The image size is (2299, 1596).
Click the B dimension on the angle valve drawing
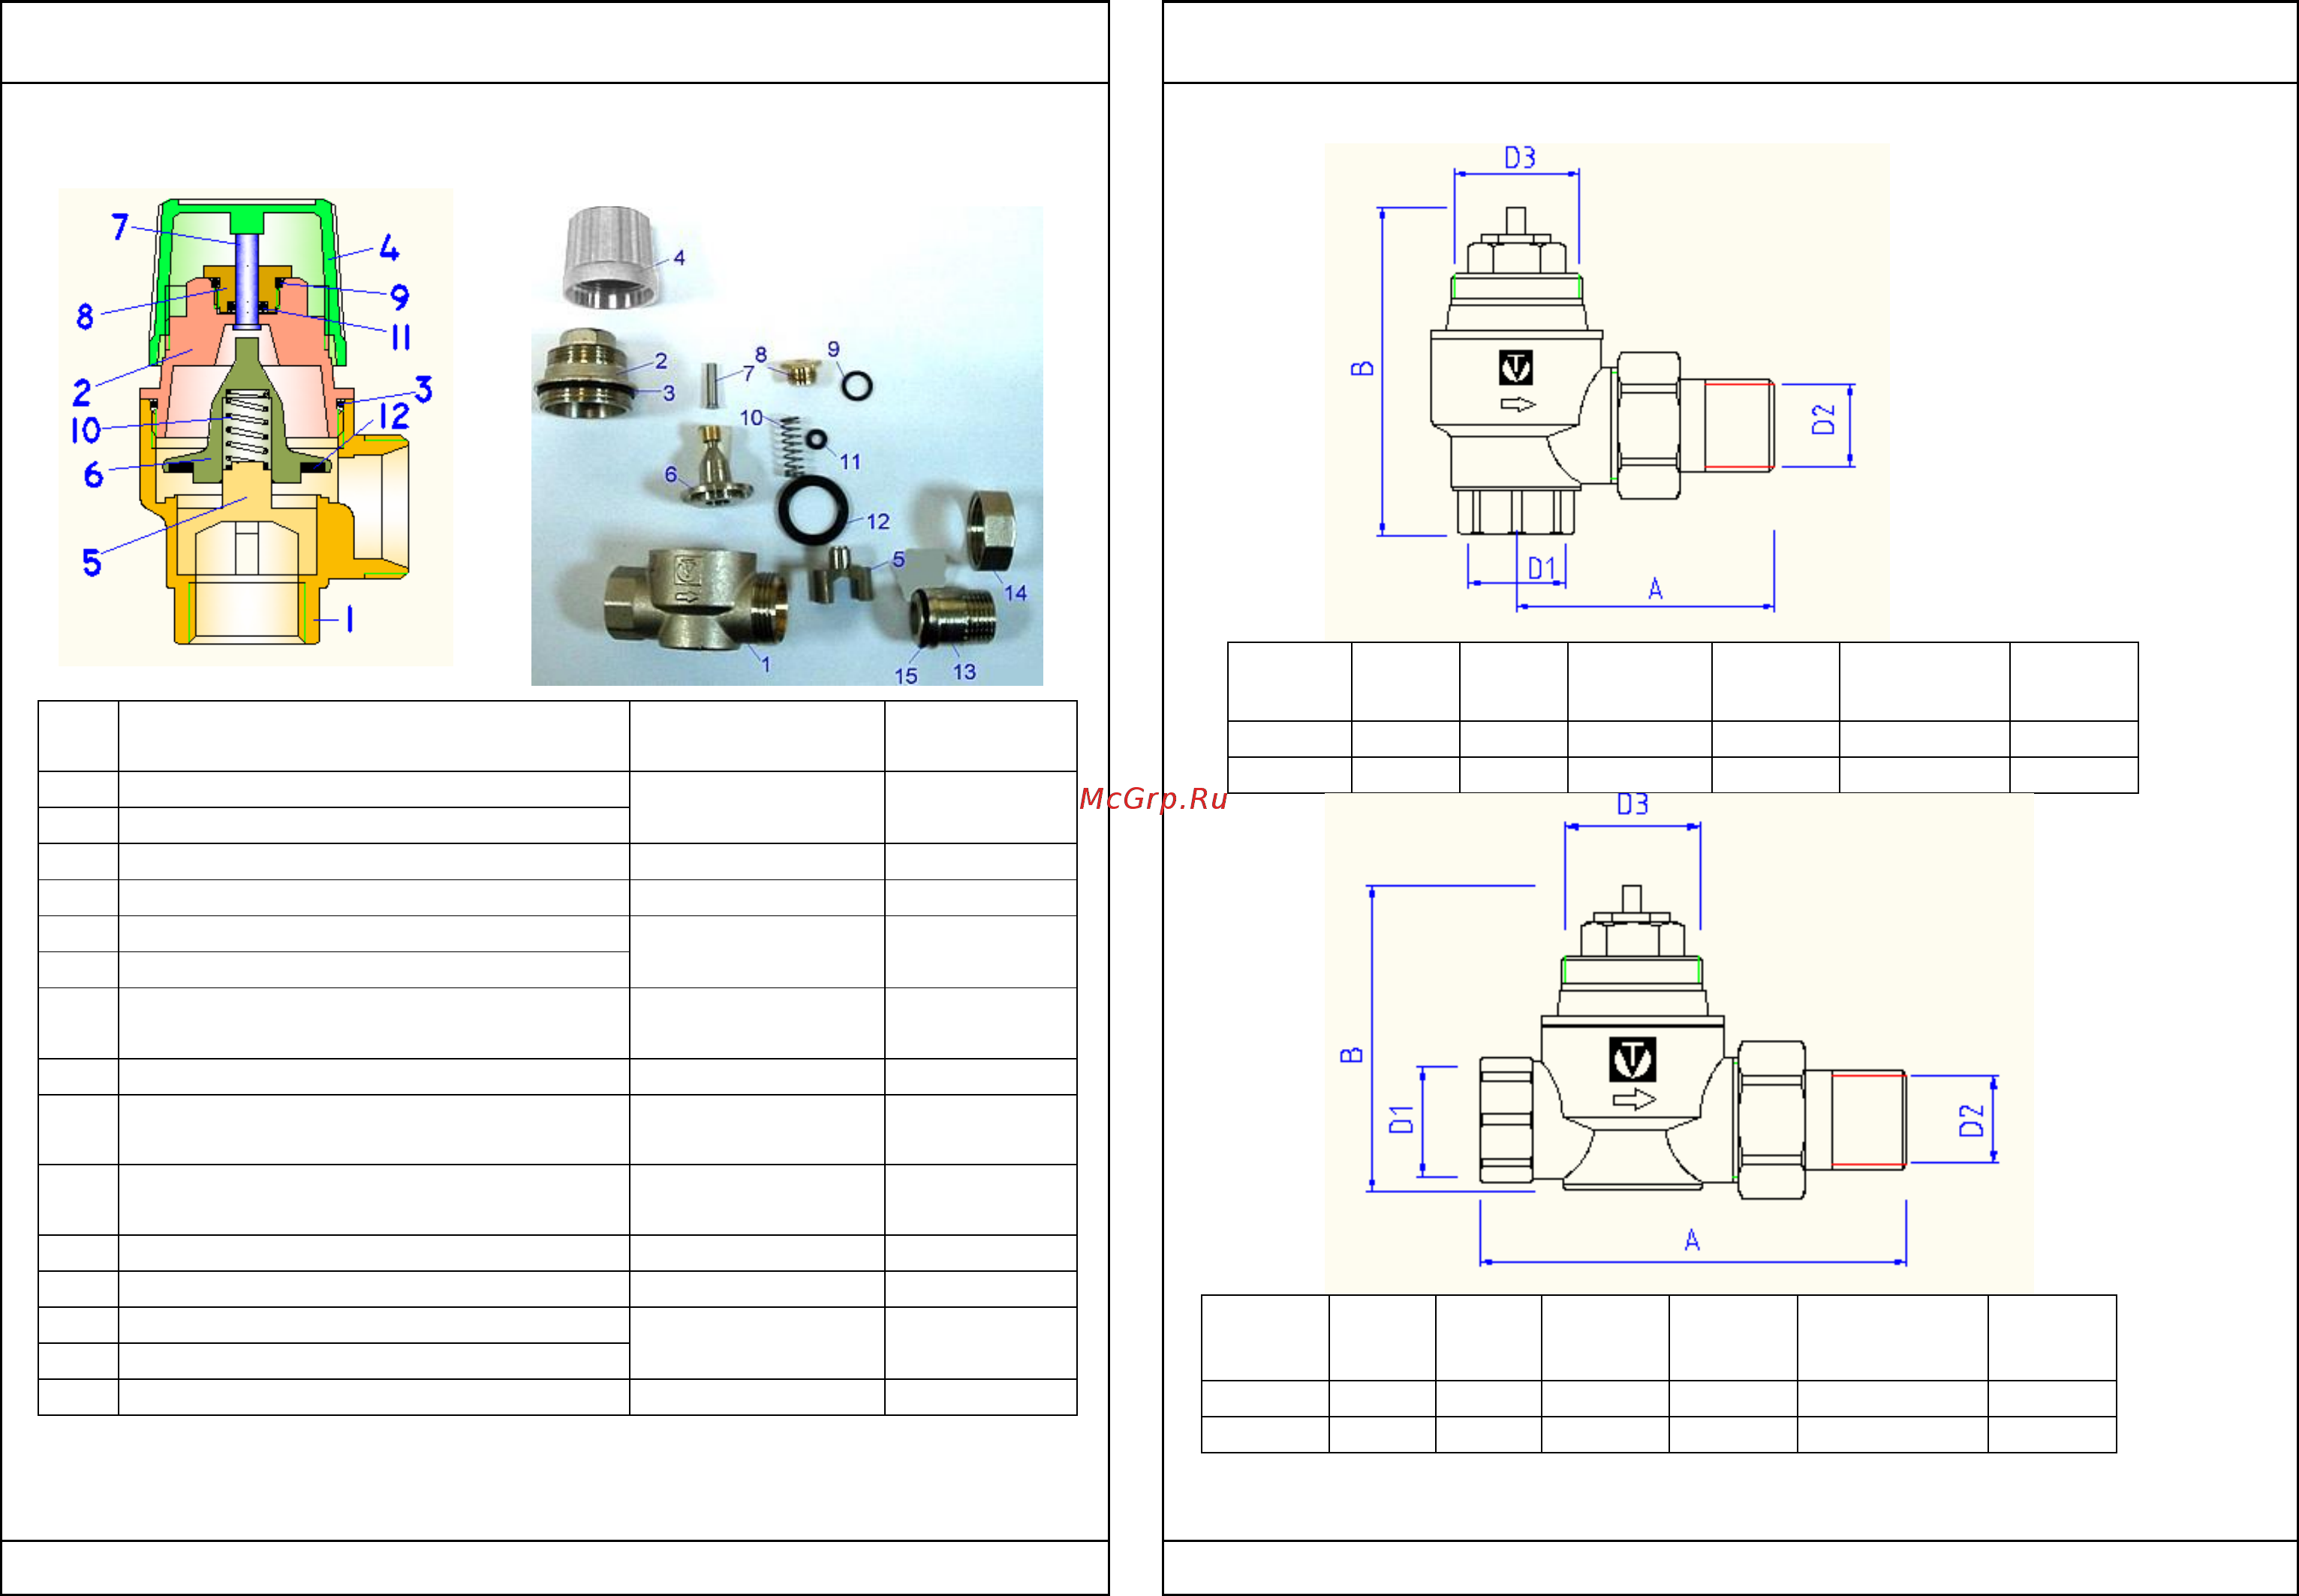[x=1363, y=368]
